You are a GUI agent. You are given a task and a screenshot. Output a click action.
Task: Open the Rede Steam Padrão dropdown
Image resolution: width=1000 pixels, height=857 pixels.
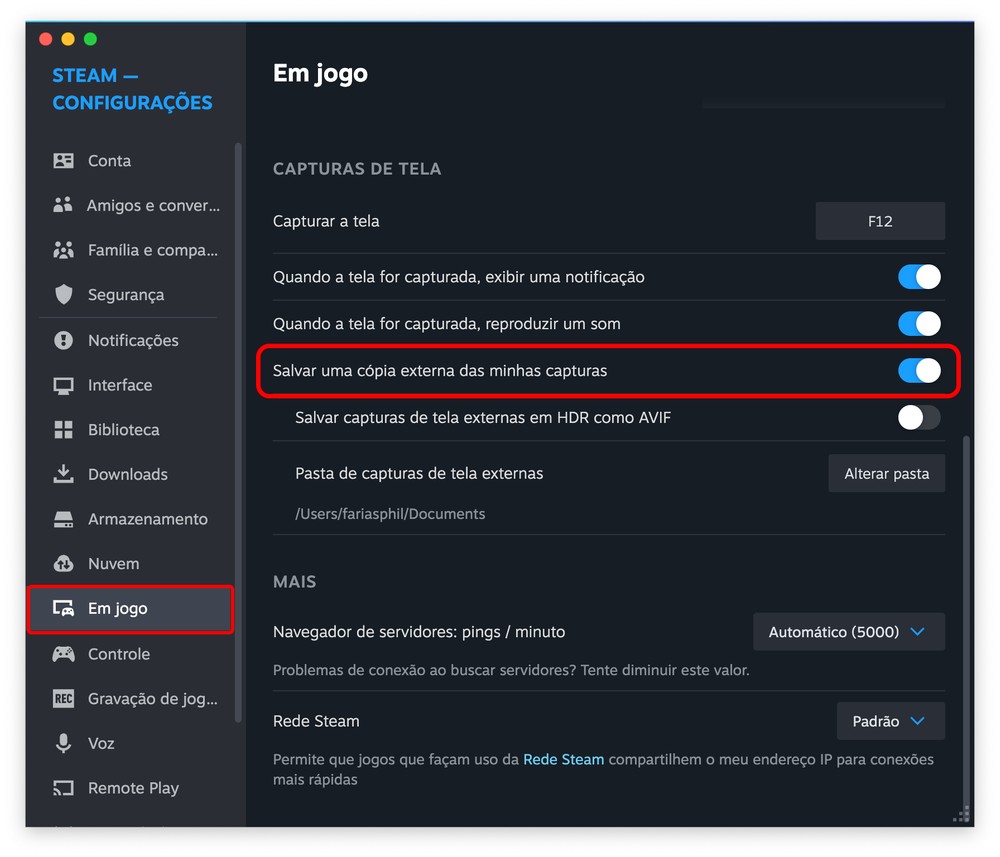point(890,721)
